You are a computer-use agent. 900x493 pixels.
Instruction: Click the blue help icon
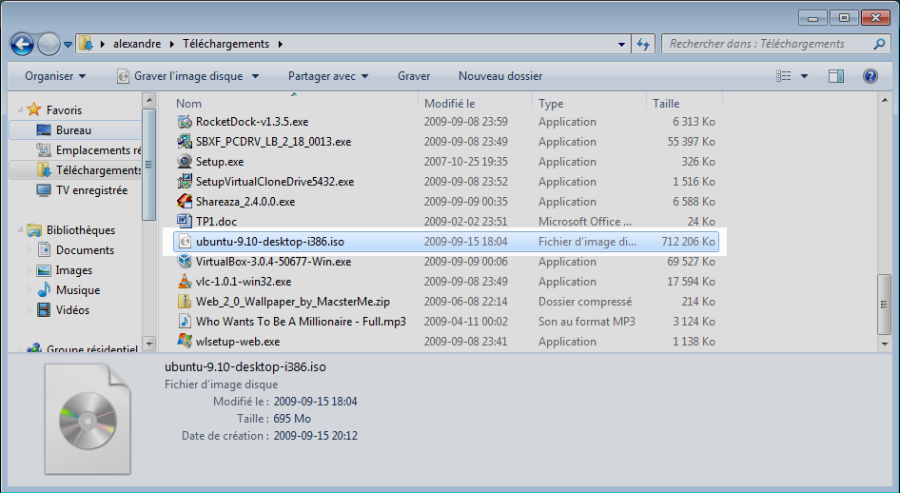click(x=870, y=76)
